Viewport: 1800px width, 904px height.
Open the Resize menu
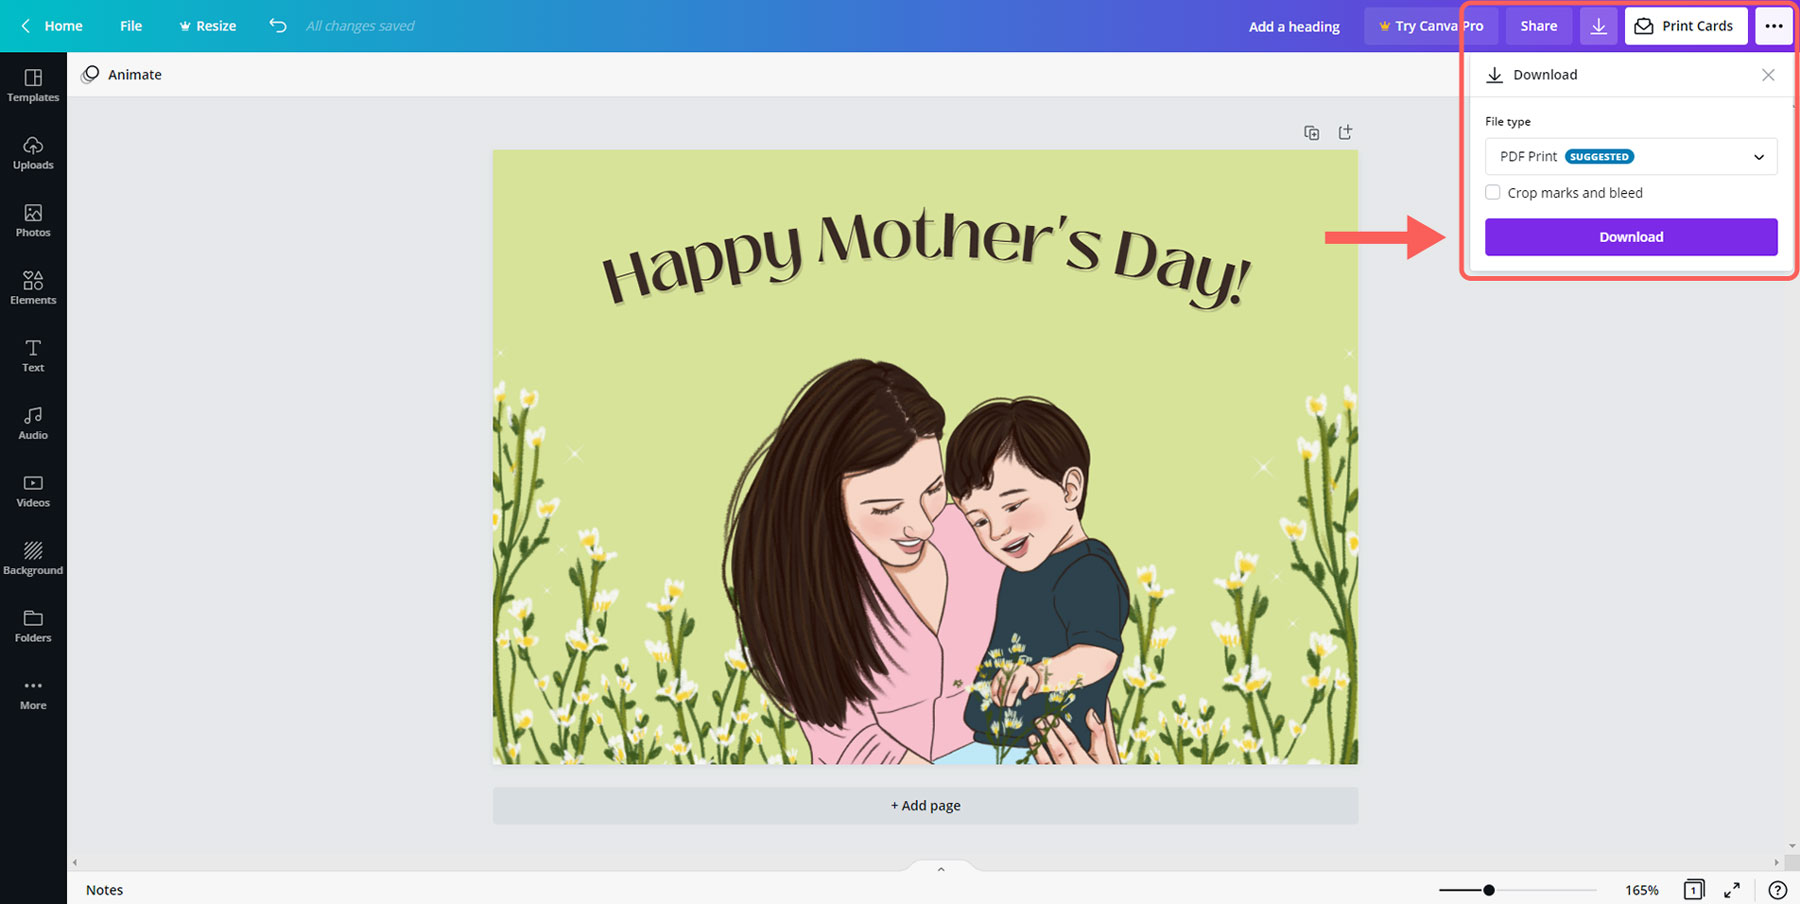pyautogui.click(x=208, y=26)
